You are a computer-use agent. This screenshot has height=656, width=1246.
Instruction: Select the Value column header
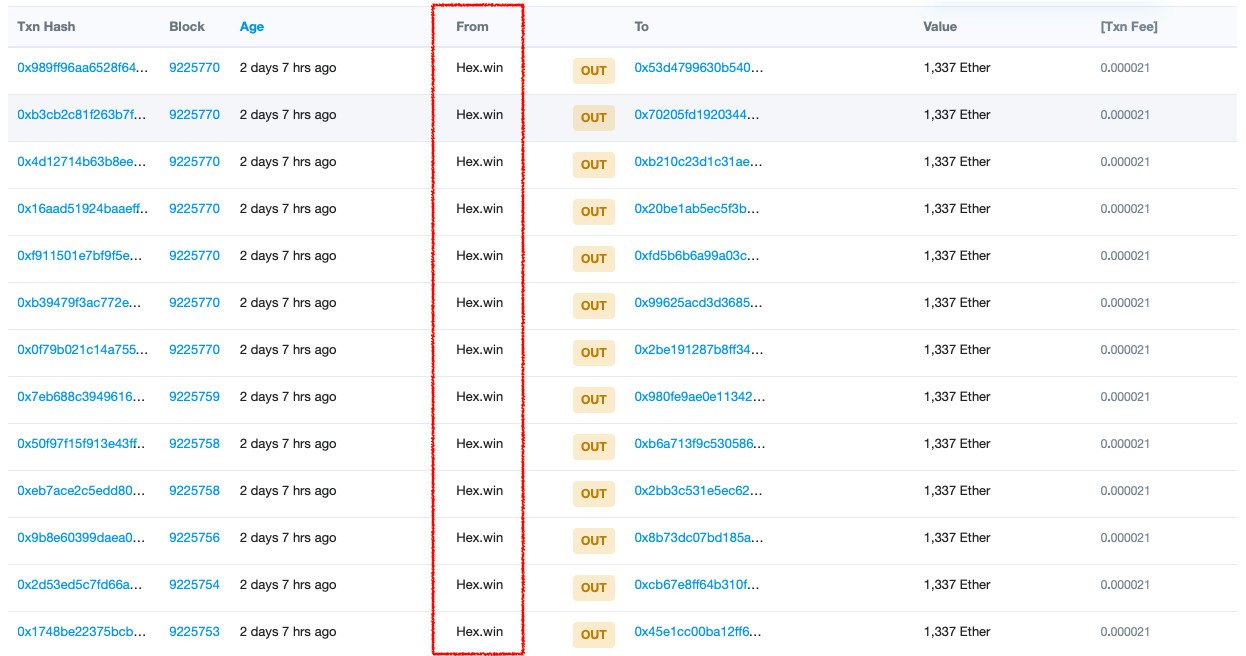[x=940, y=27]
